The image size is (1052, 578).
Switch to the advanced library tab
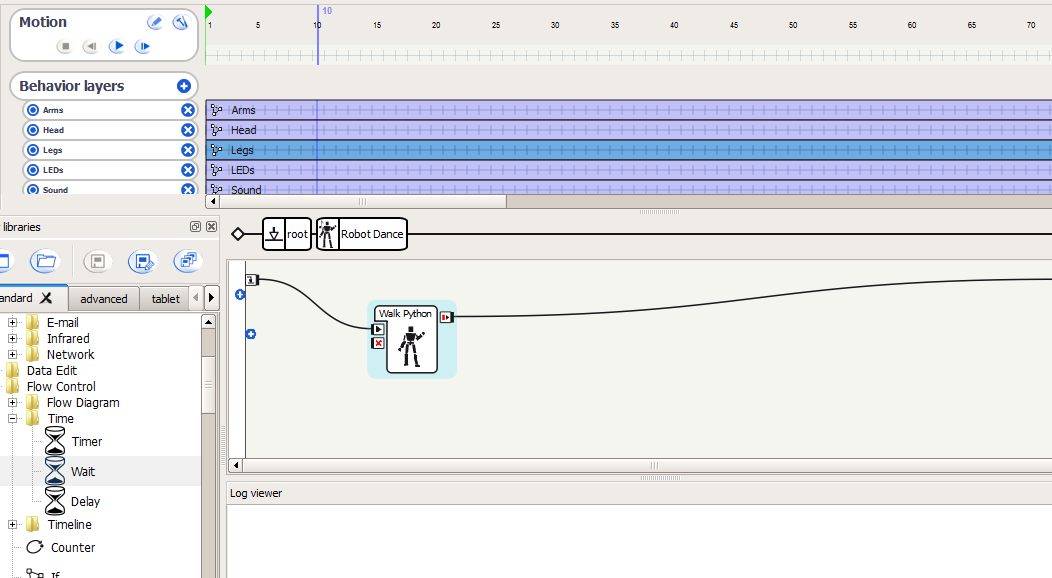(x=104, y=299)
